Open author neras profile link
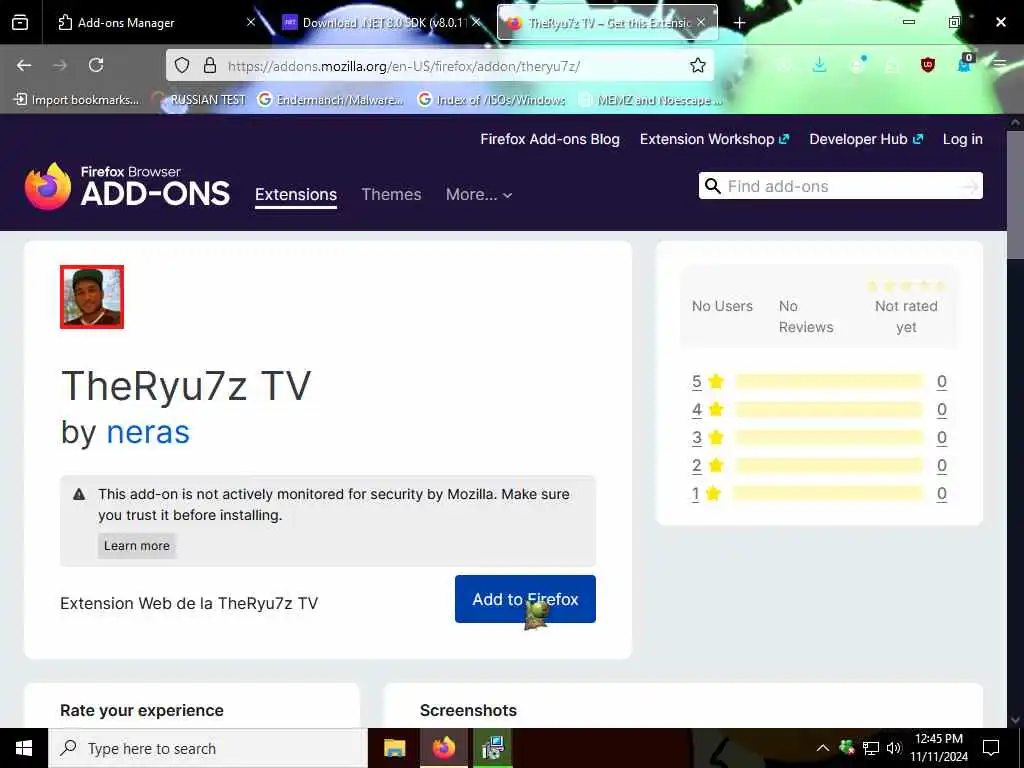 [x=148, y=432]
